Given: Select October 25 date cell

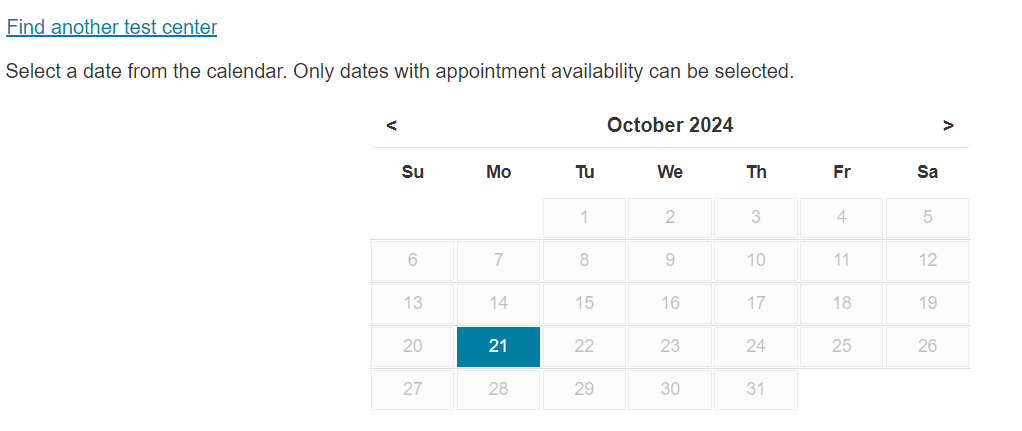Looking at the screenshot, I should pos(841,346).
